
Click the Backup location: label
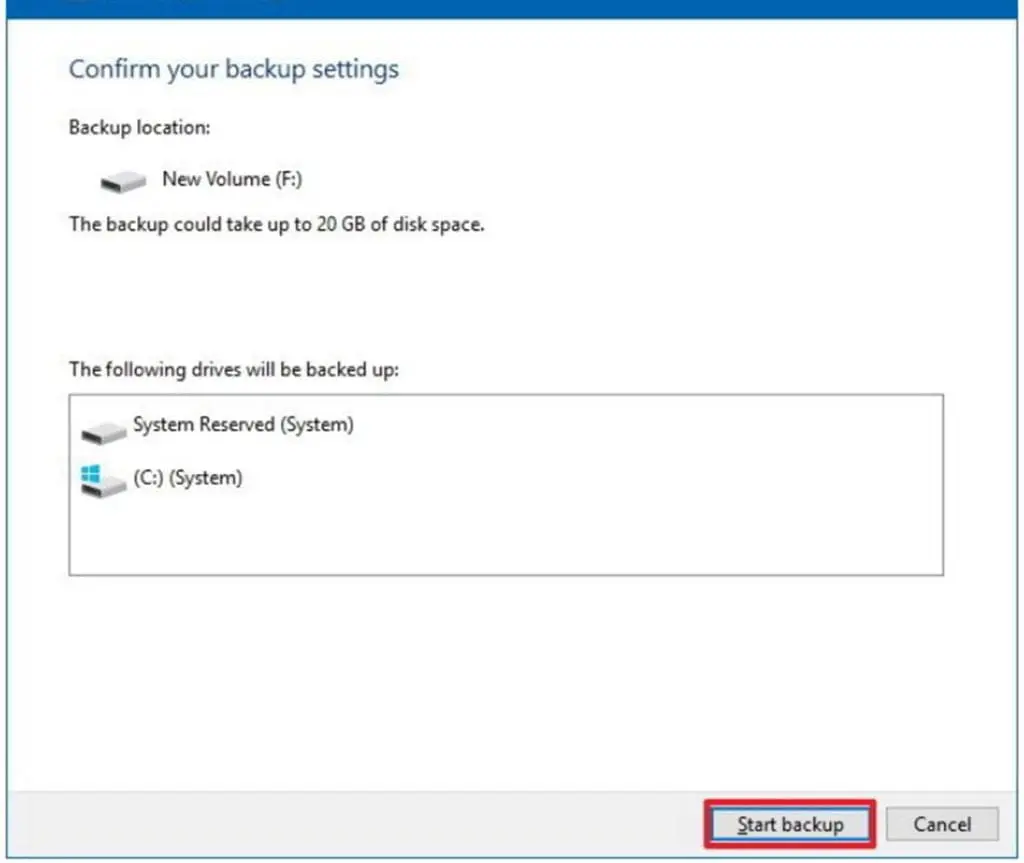139,127
